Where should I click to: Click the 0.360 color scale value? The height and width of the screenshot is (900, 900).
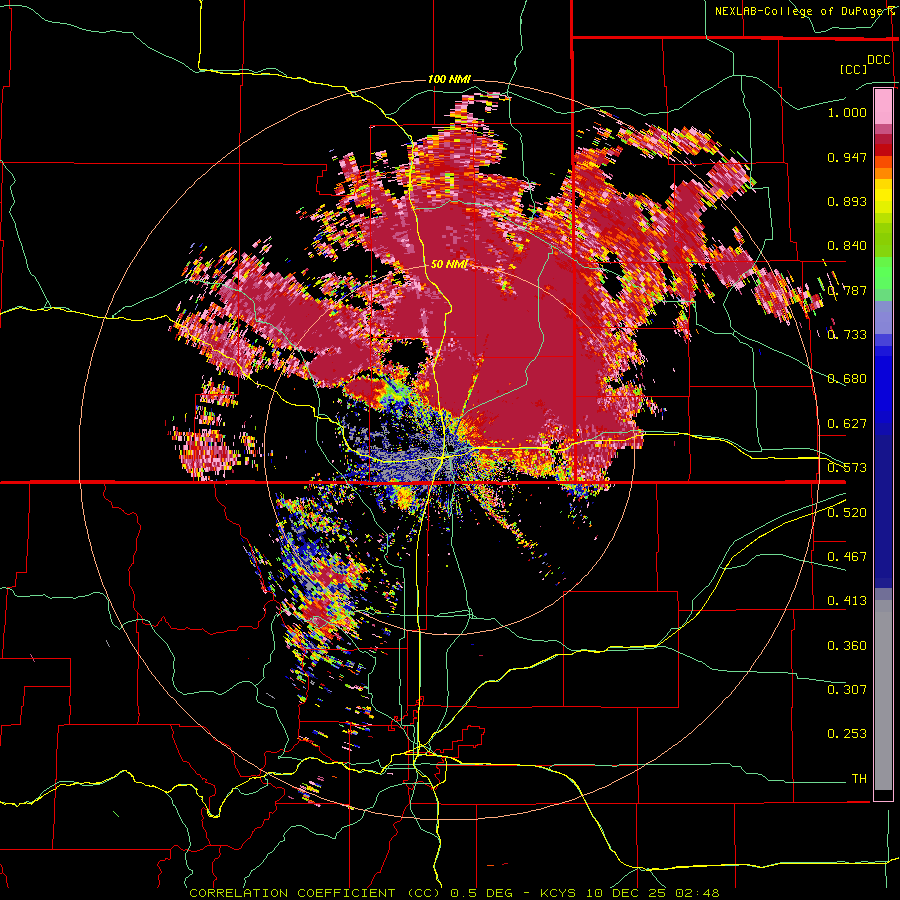(x=847, y=646)
